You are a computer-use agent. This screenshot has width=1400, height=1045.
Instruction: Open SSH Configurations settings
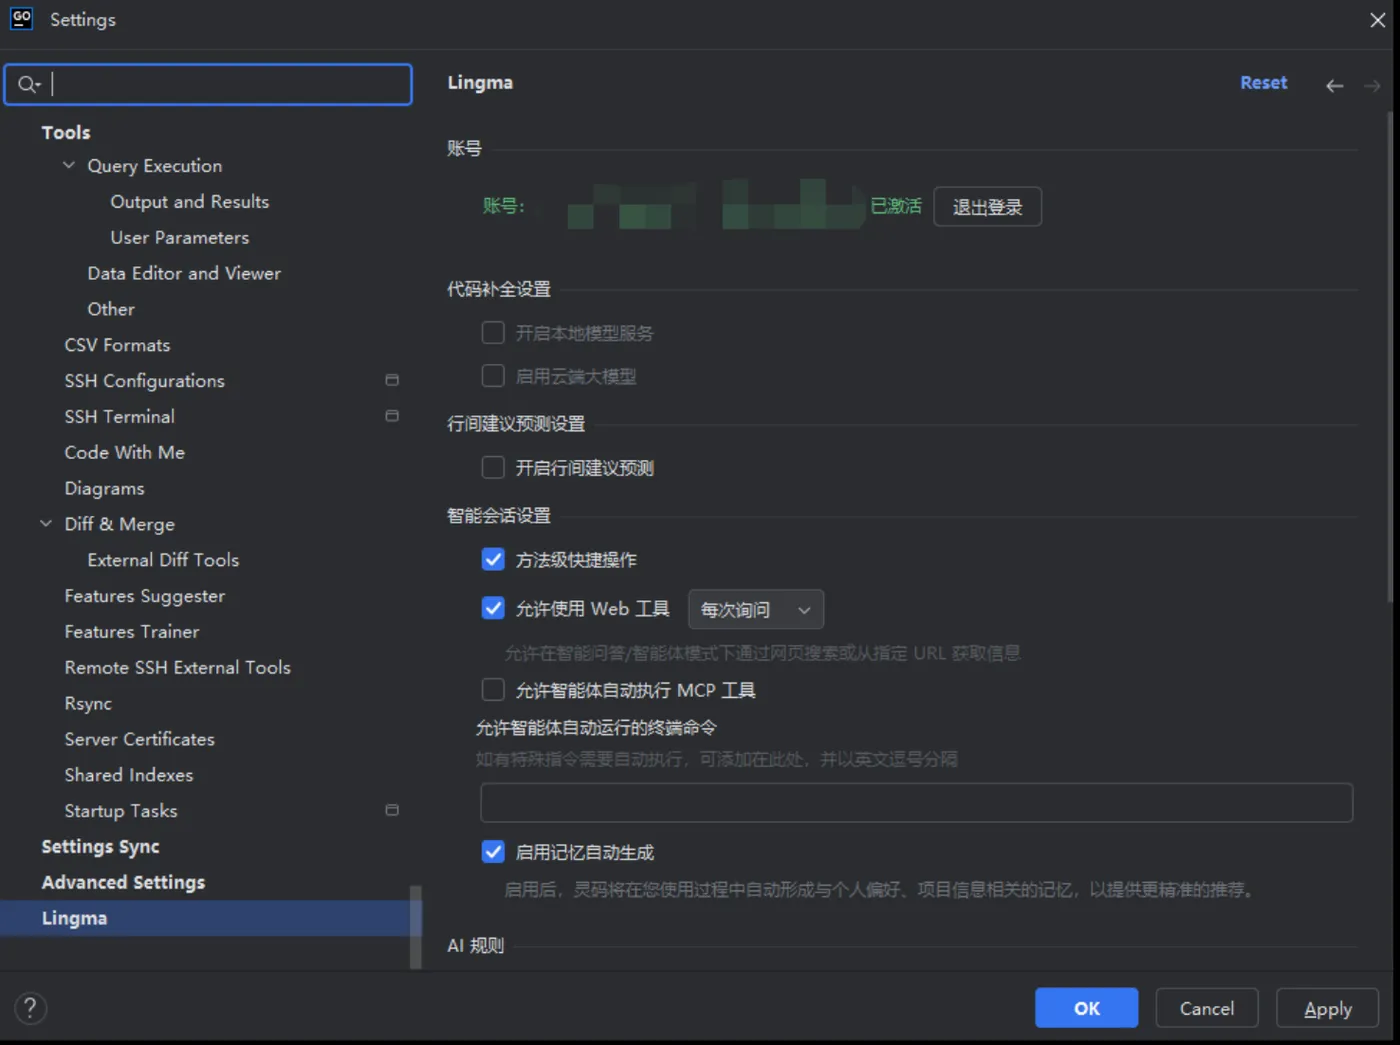click(144, 381)
